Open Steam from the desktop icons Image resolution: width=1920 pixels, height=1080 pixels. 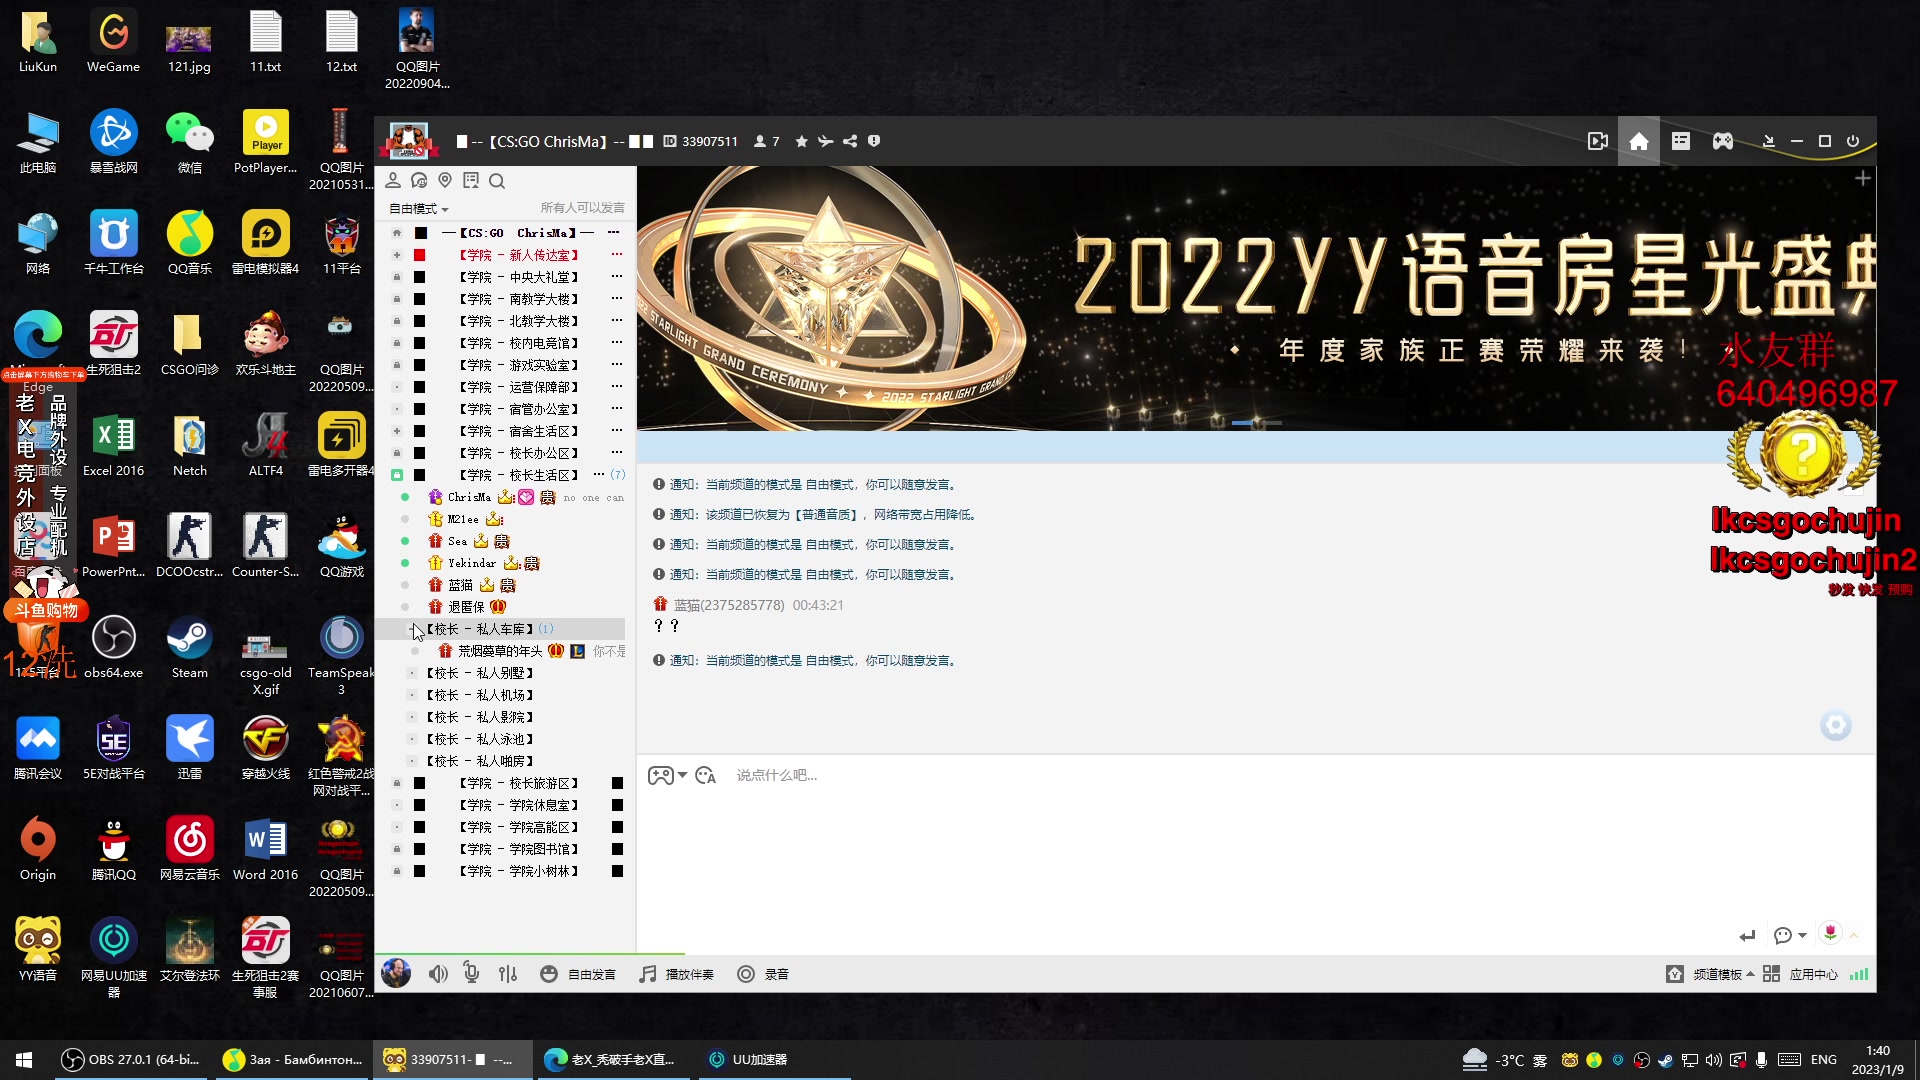(x=190, y=647)
